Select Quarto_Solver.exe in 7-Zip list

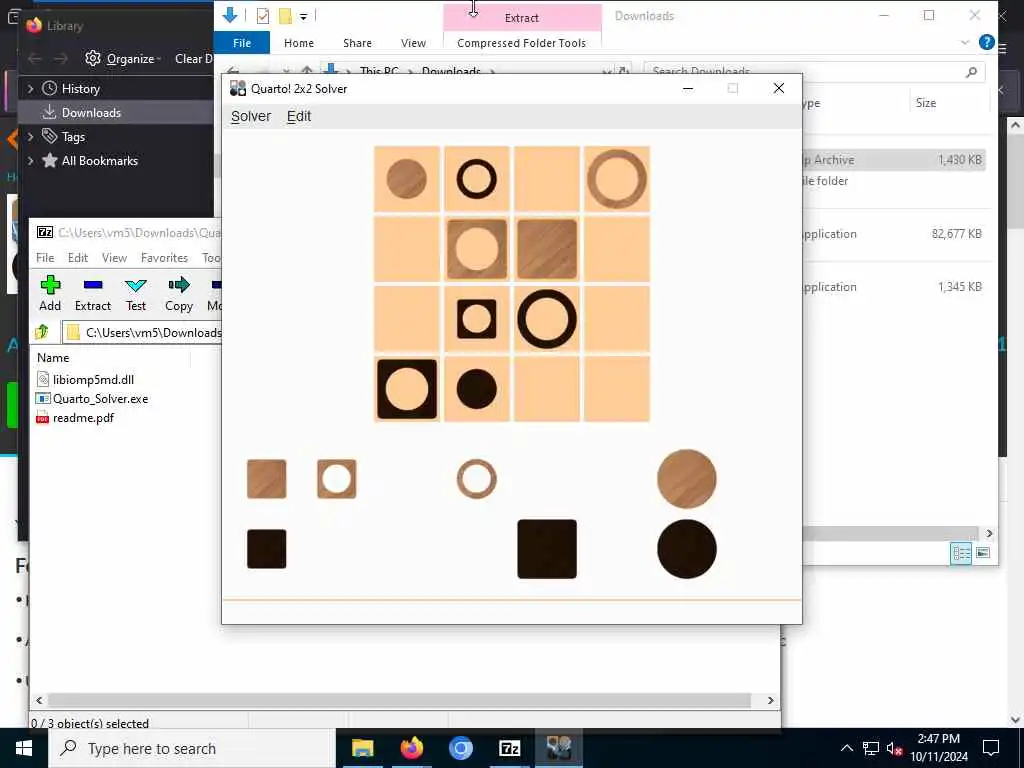(93, 398)
